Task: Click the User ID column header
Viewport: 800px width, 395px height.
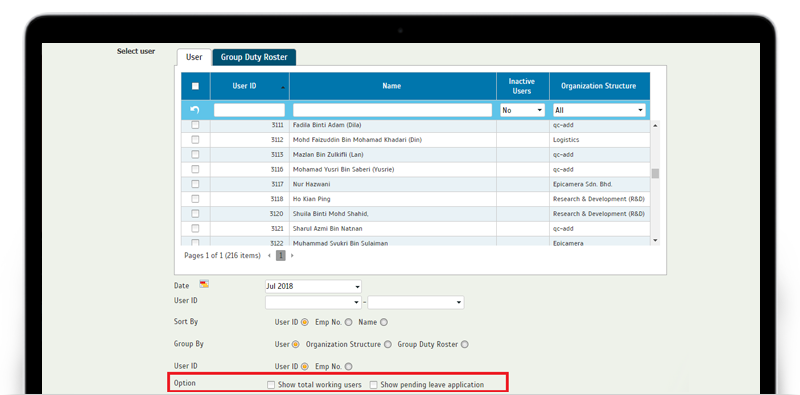Action: [x=249, y=86]
